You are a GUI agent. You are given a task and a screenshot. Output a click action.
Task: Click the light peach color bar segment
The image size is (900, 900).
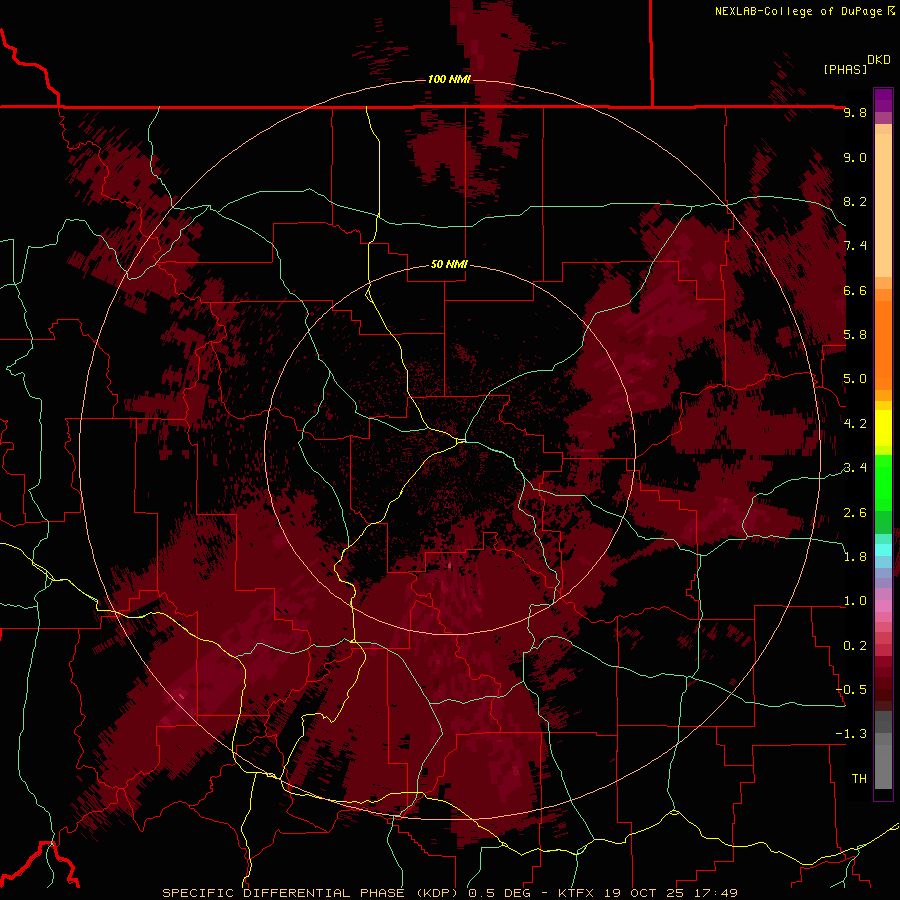(x=883, y=205)
